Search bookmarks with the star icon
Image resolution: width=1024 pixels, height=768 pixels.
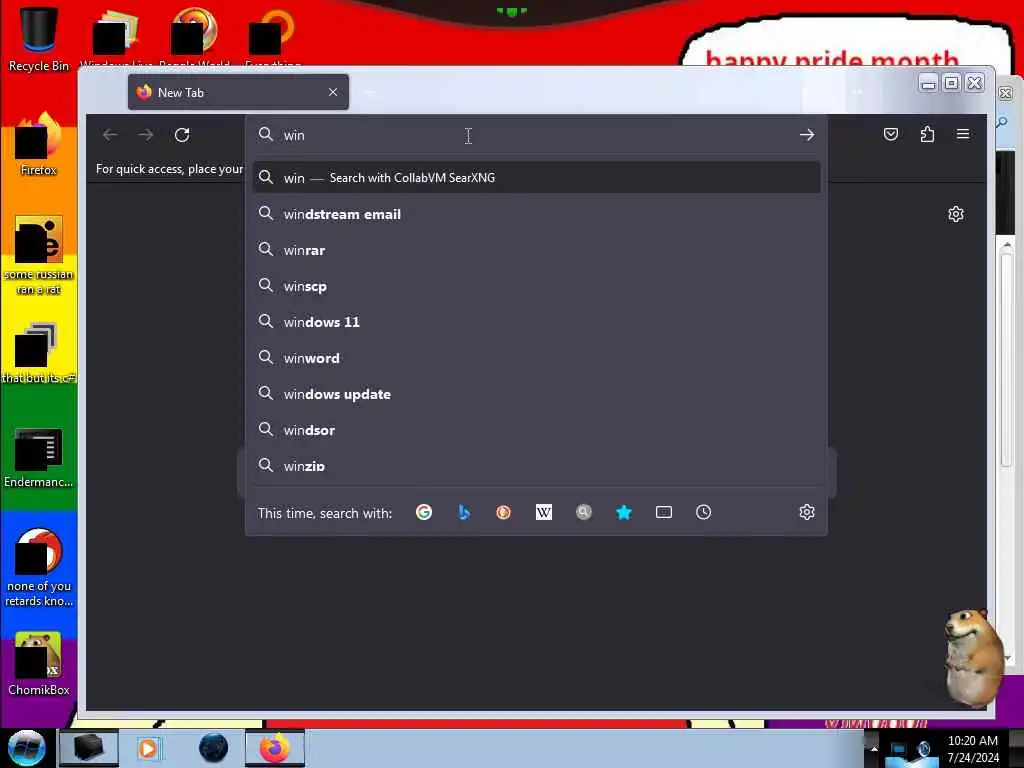624,513
